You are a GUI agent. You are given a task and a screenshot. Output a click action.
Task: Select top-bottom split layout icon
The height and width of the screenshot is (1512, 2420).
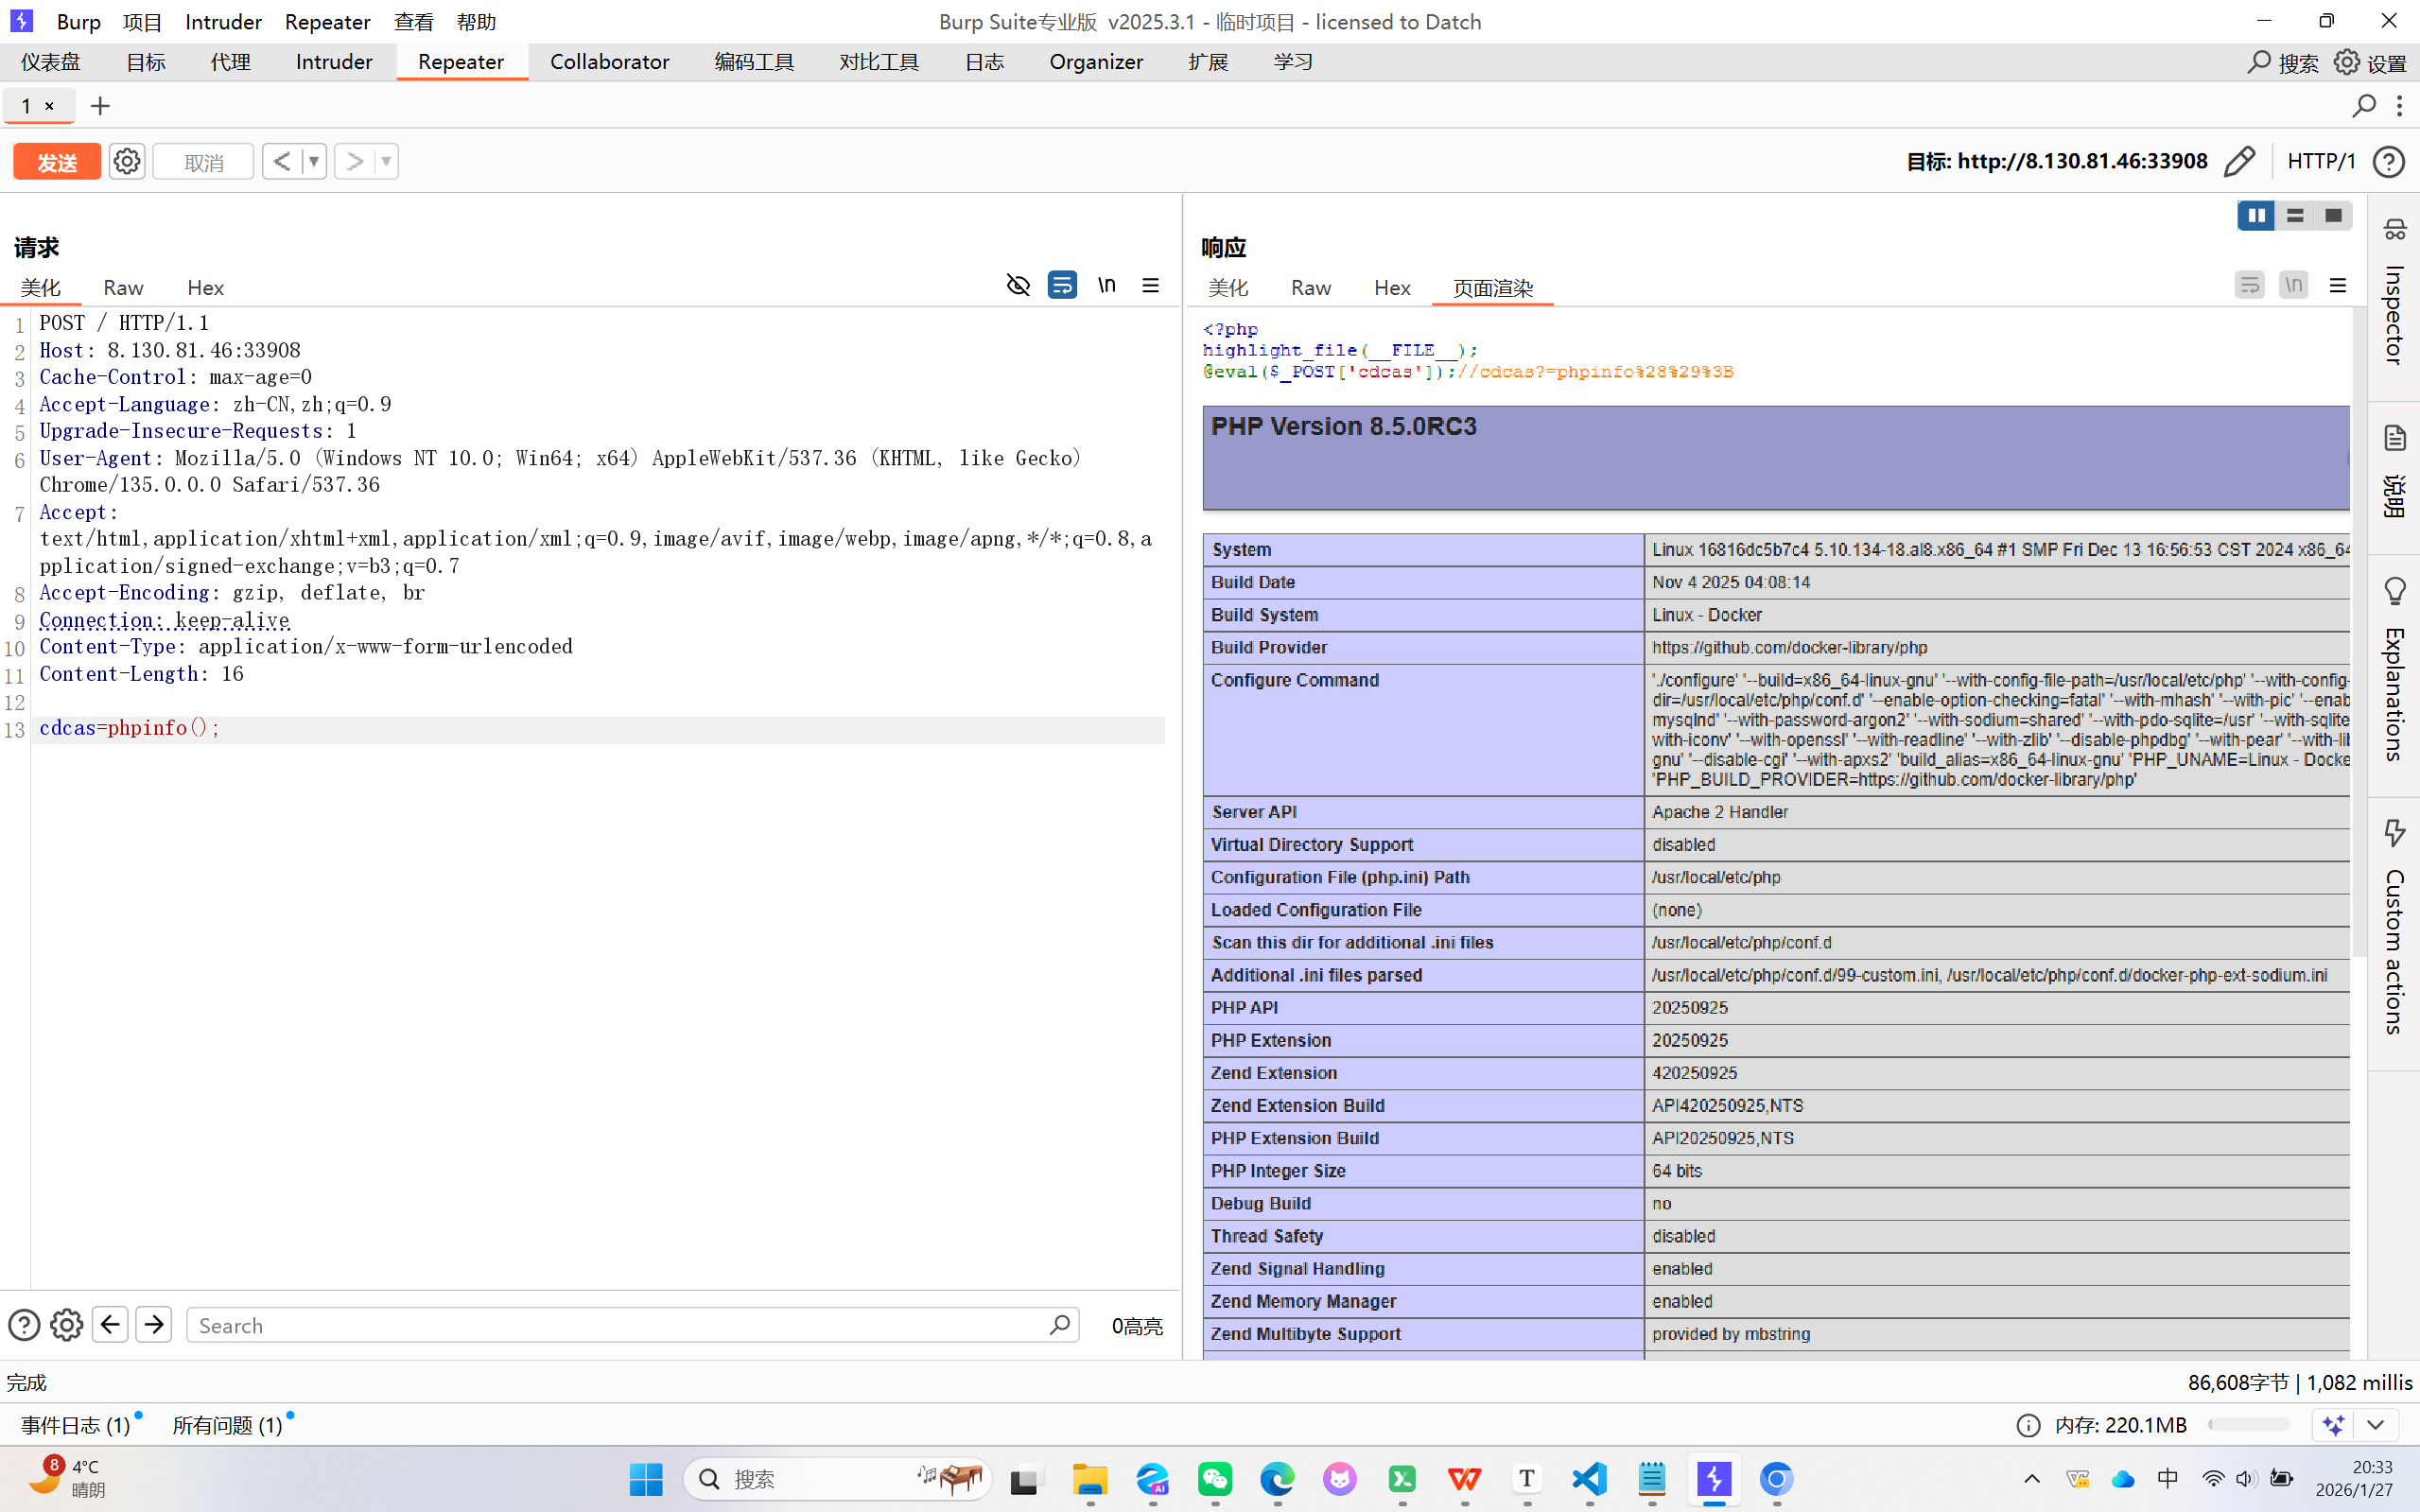click(x=2295, y=215)
